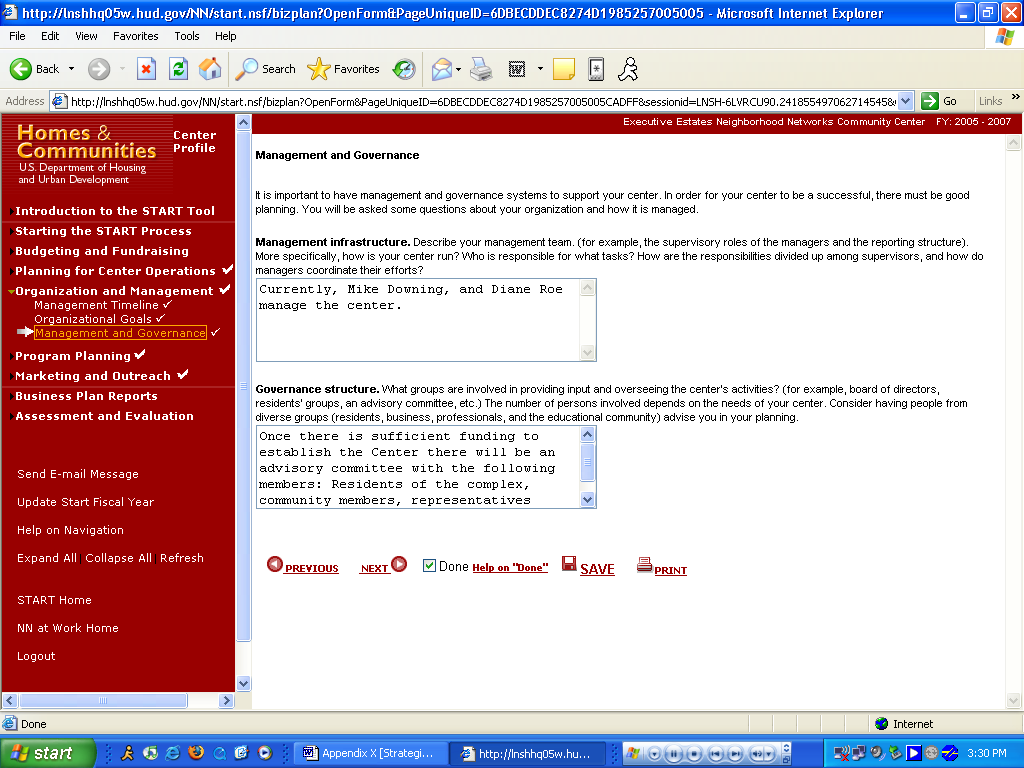Open History clock icon in toolbar
Viewport: 1024px width, 768px height.
pyautogui.click(x=404, y=69)
